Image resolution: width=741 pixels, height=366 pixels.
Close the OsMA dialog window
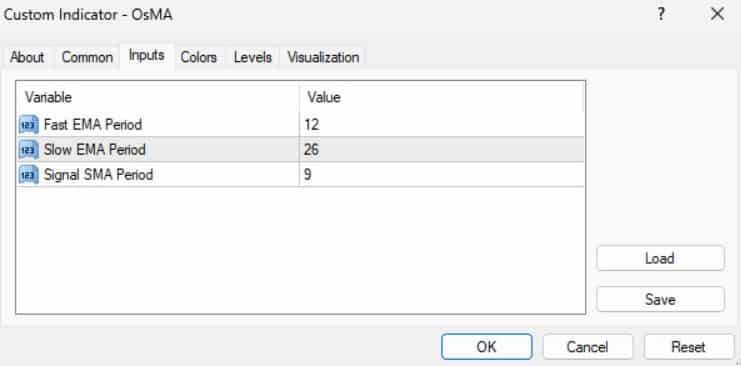pyautogui.click(x=717, y=15)
